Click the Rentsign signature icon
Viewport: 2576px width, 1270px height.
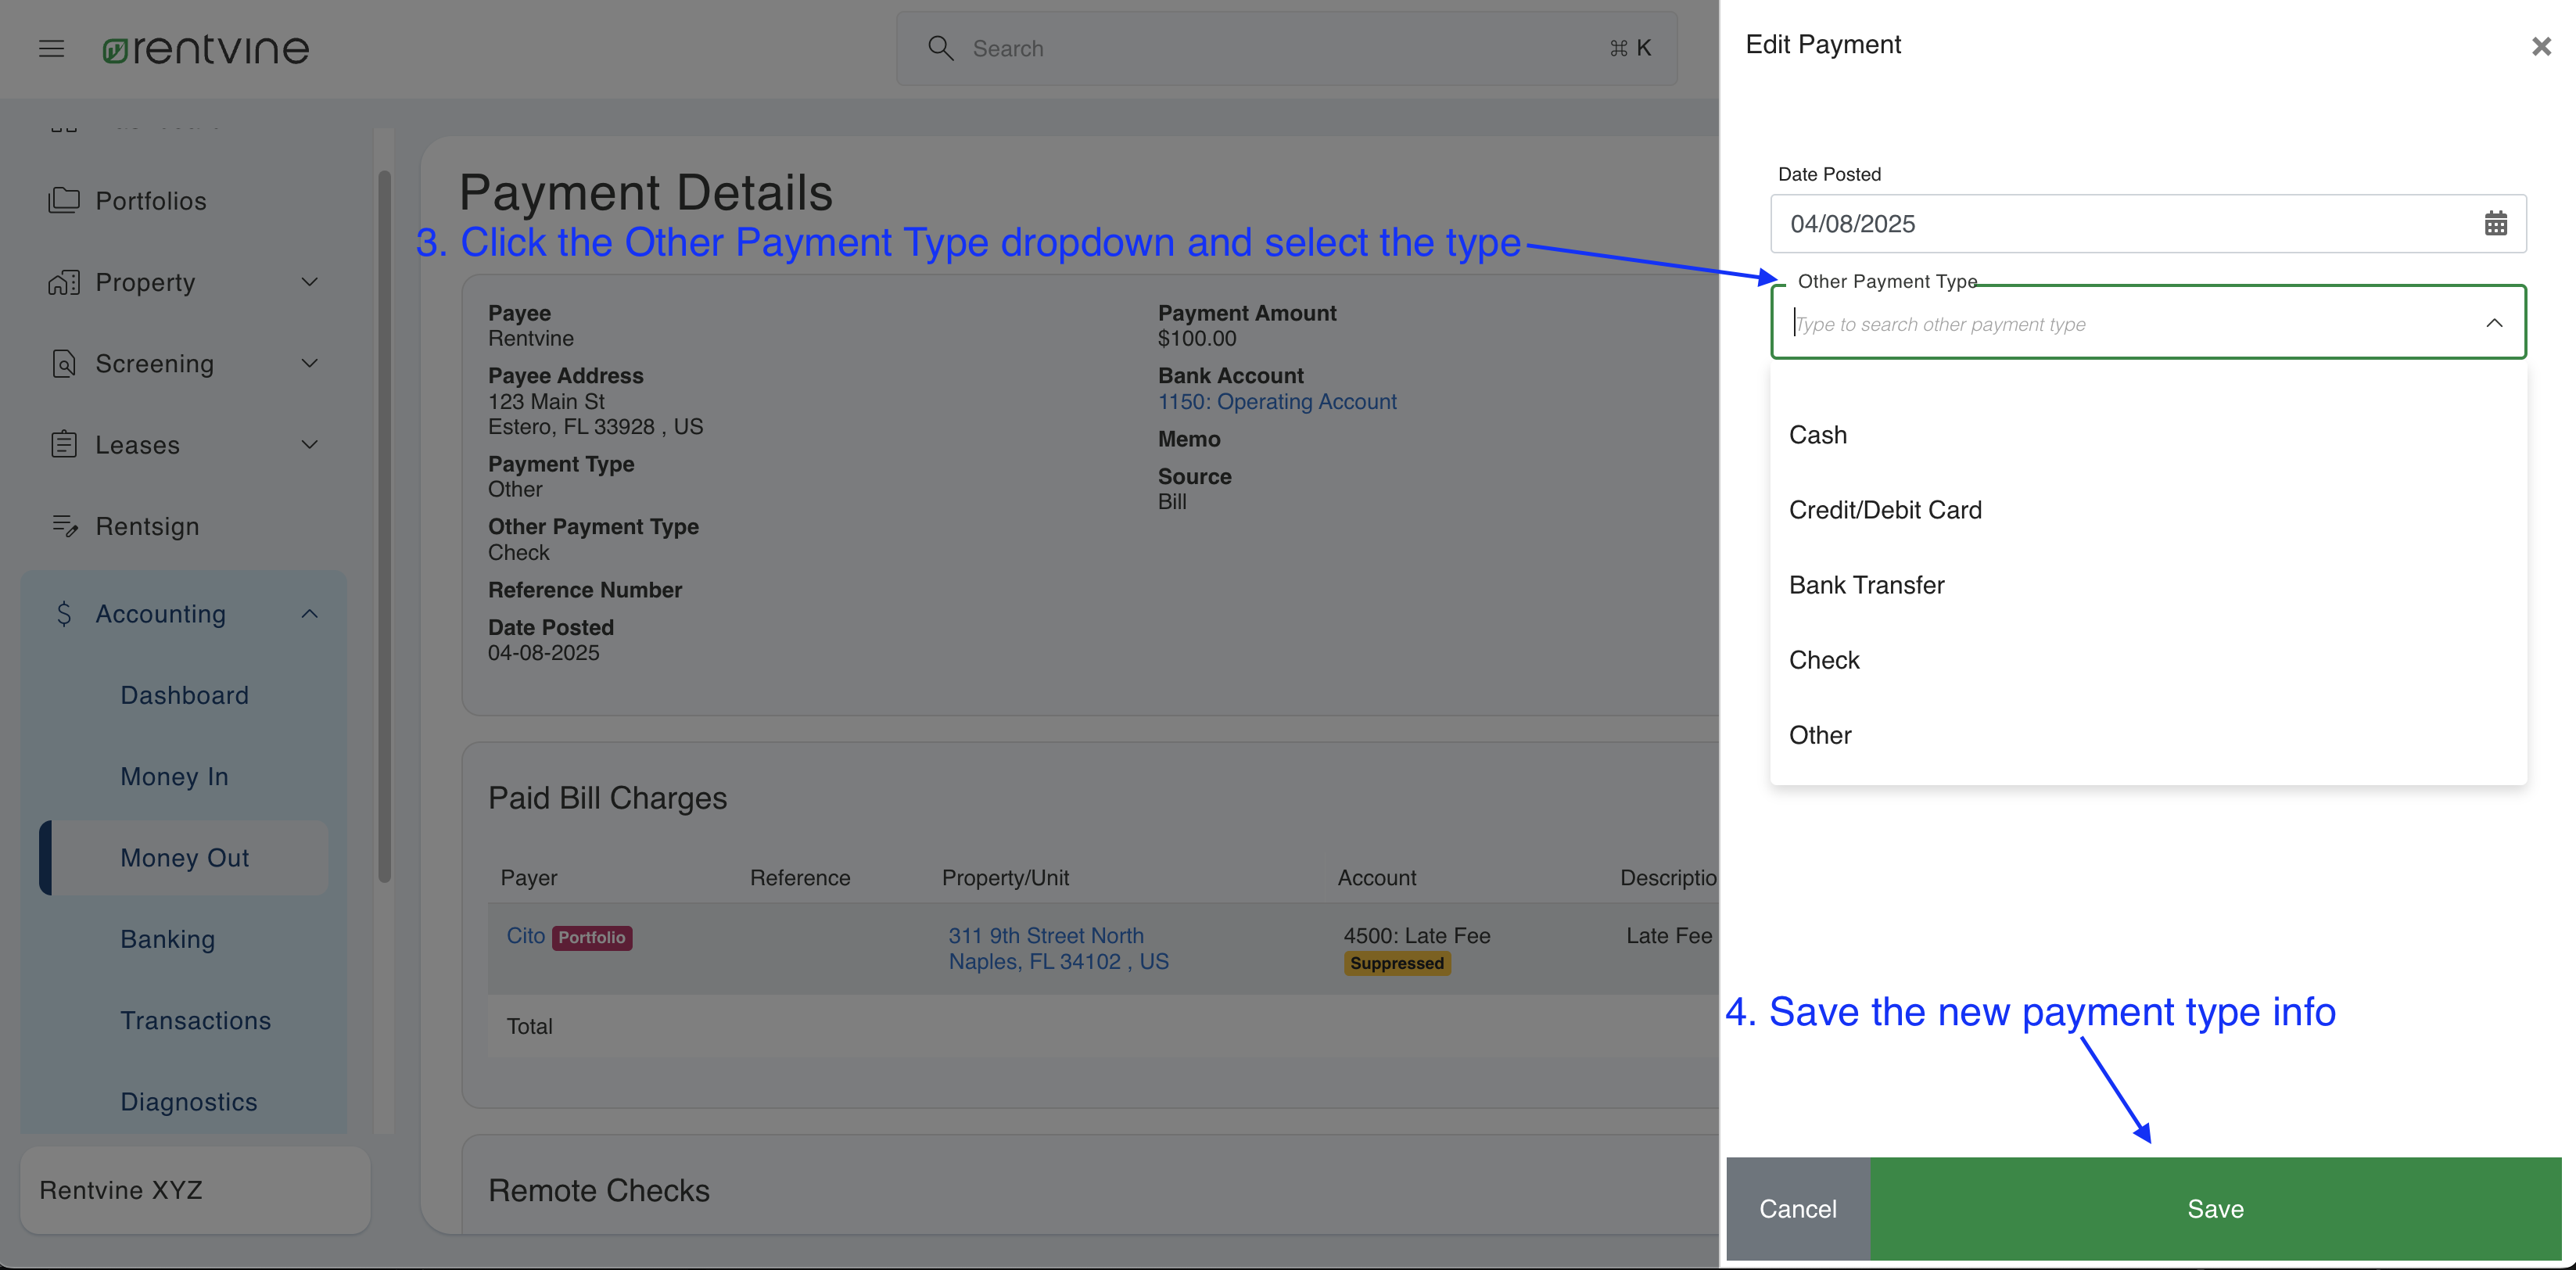[x=64, y=526]
